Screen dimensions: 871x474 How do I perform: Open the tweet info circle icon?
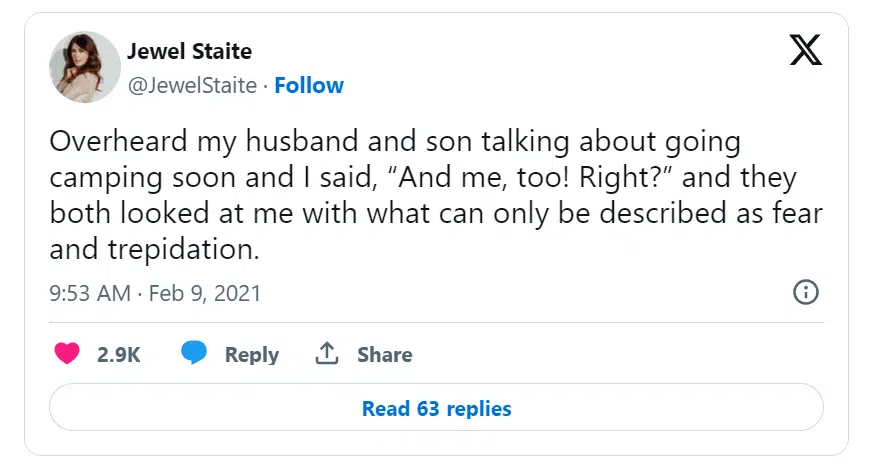805,293
